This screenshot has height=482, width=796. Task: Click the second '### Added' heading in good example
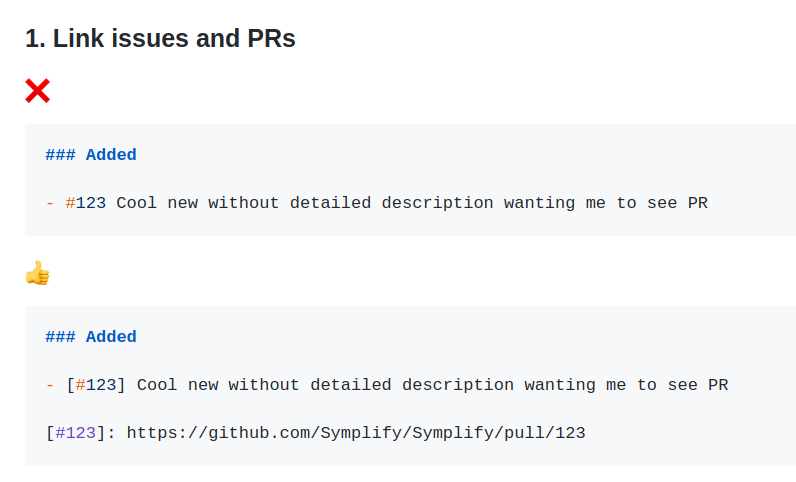pos(91,337)
